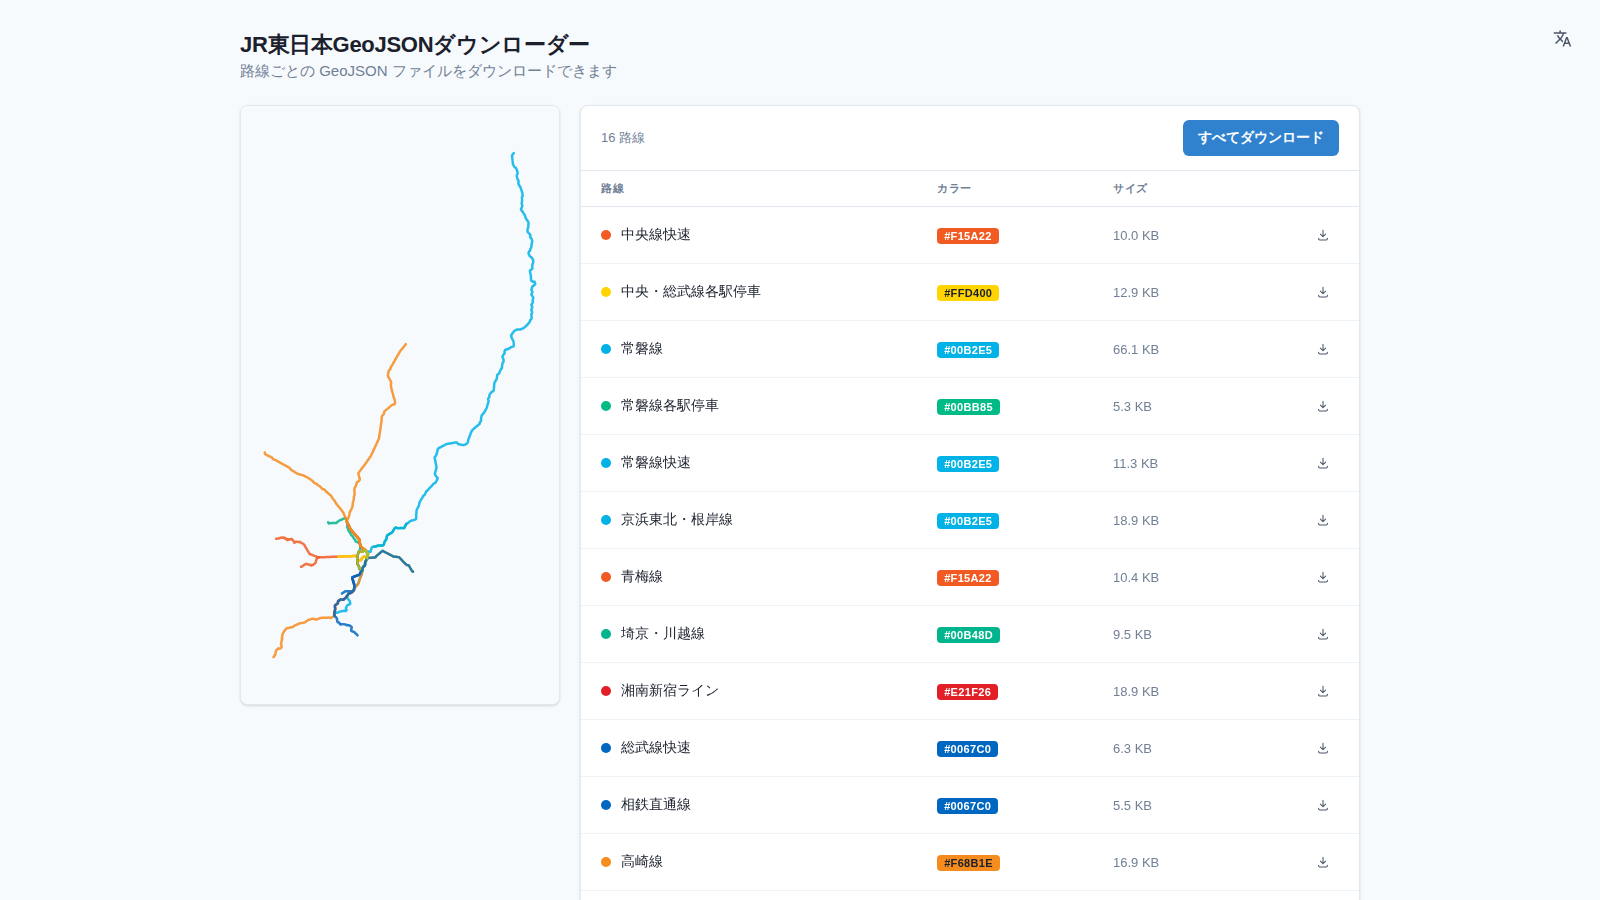Select the 中央・総武線各駅停車 row name
1600x900 pixels.
(x=691, y=292)
